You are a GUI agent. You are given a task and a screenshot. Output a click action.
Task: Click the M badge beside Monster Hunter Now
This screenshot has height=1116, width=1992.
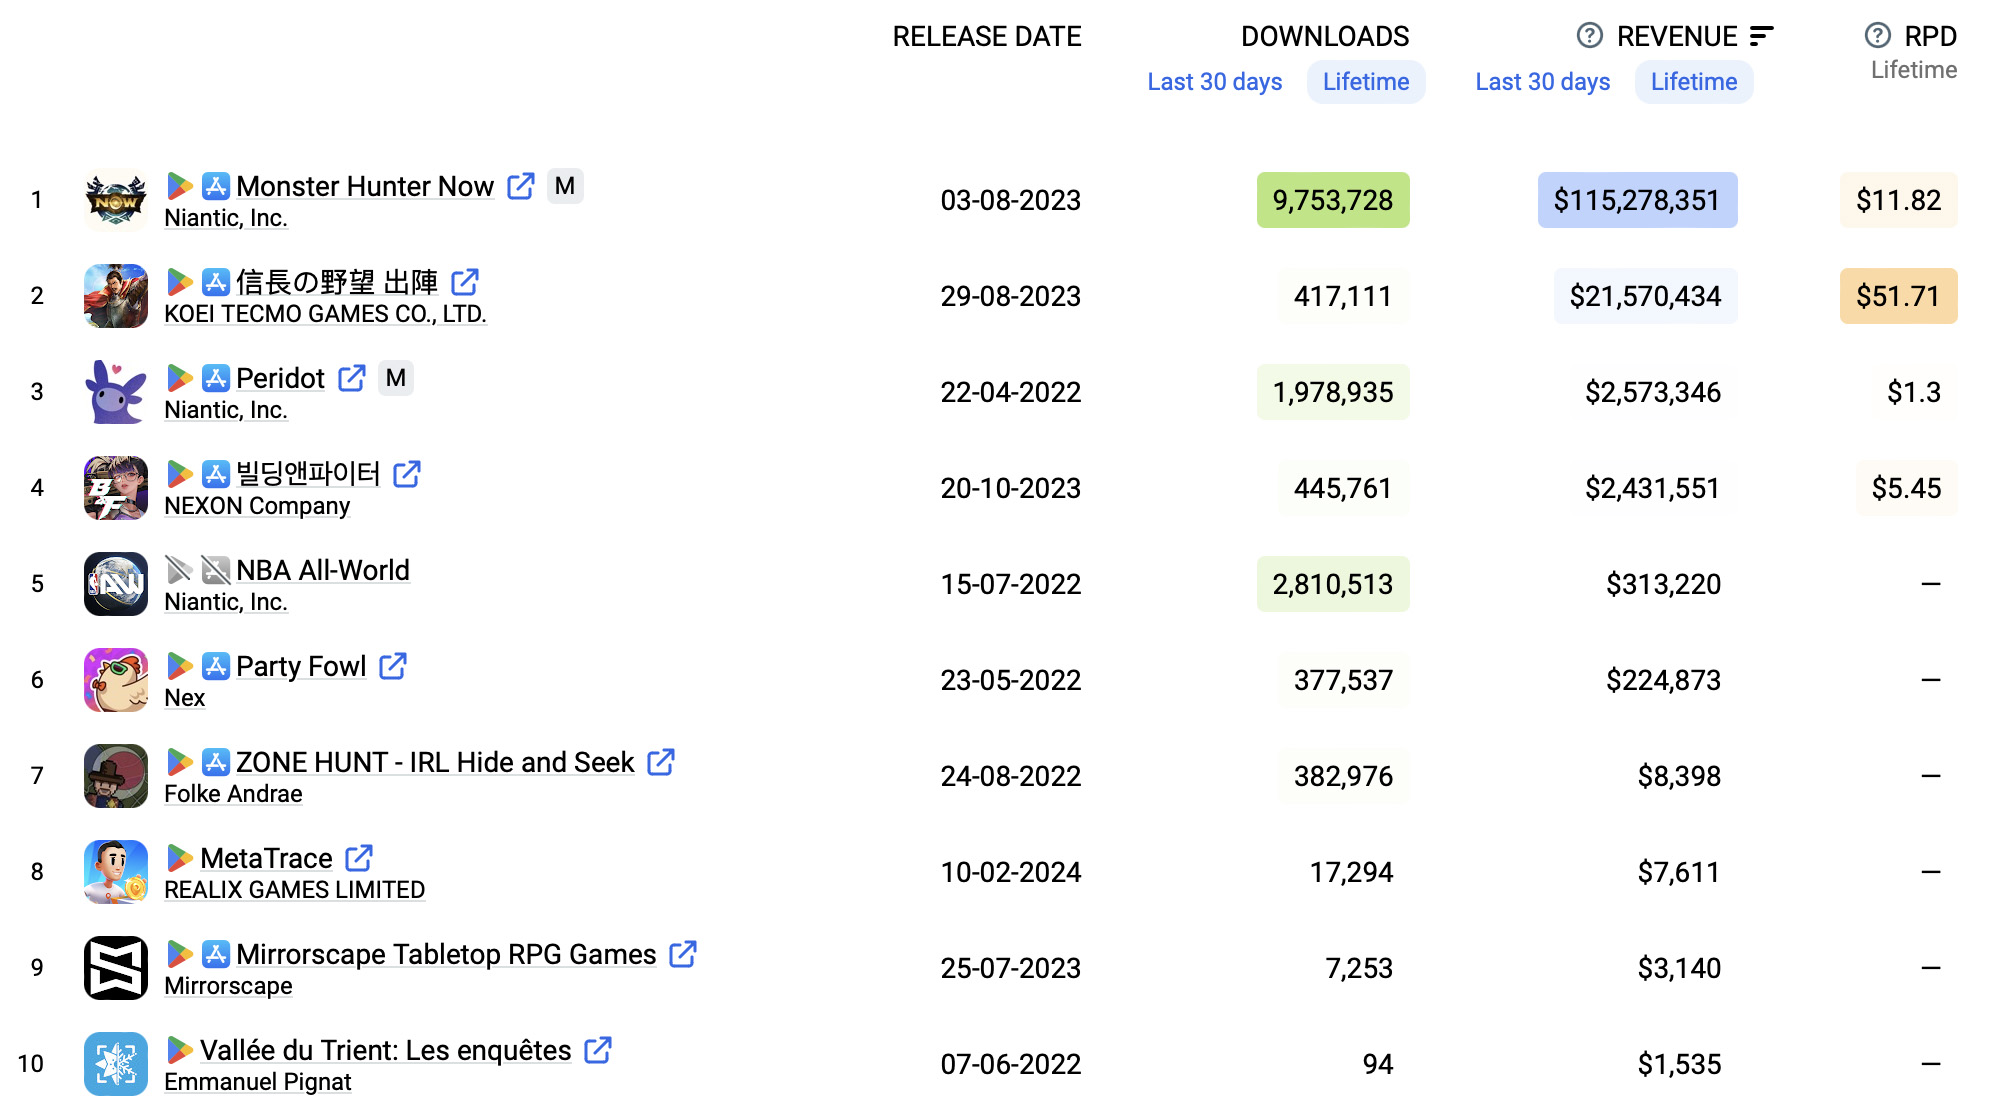tap(565, 186)
